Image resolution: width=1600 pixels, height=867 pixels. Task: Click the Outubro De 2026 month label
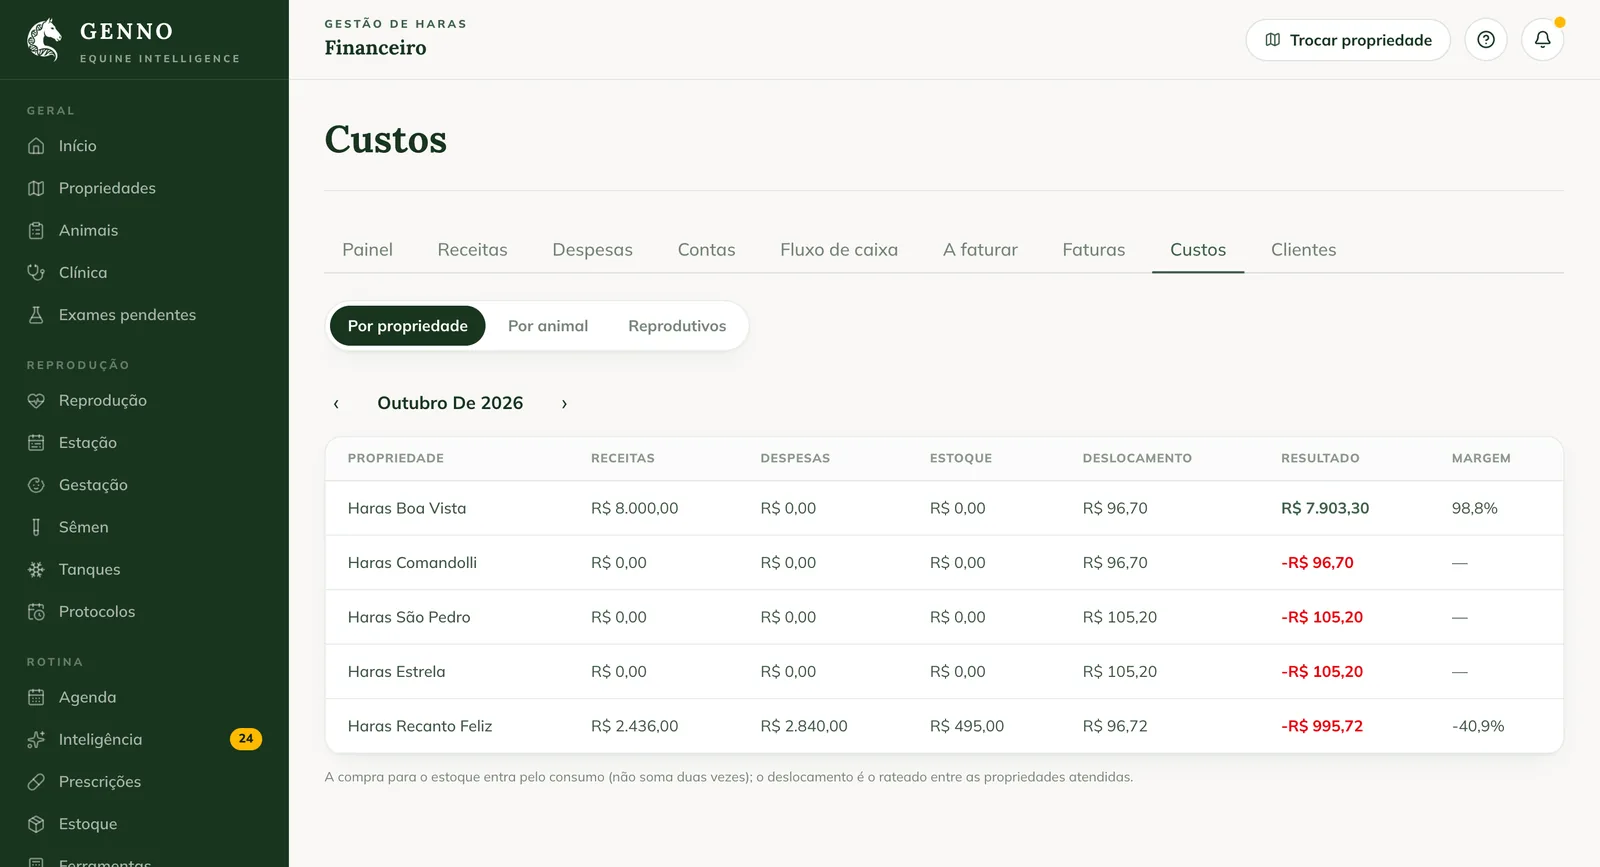point(450,403)
